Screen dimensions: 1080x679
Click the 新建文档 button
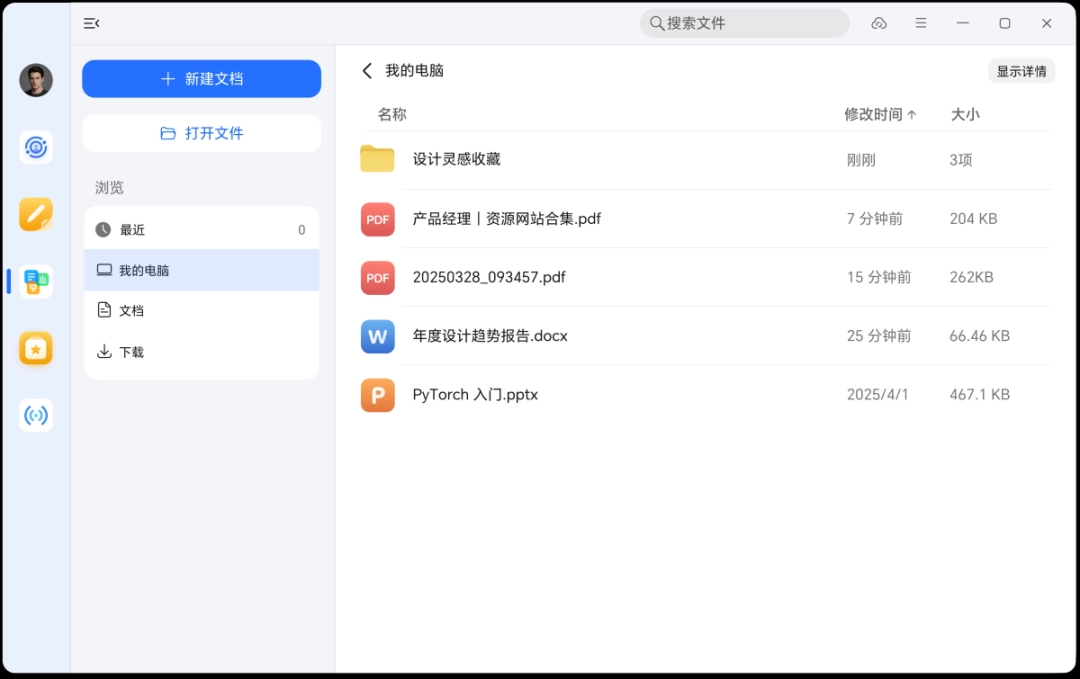click(x=201, y=78)
